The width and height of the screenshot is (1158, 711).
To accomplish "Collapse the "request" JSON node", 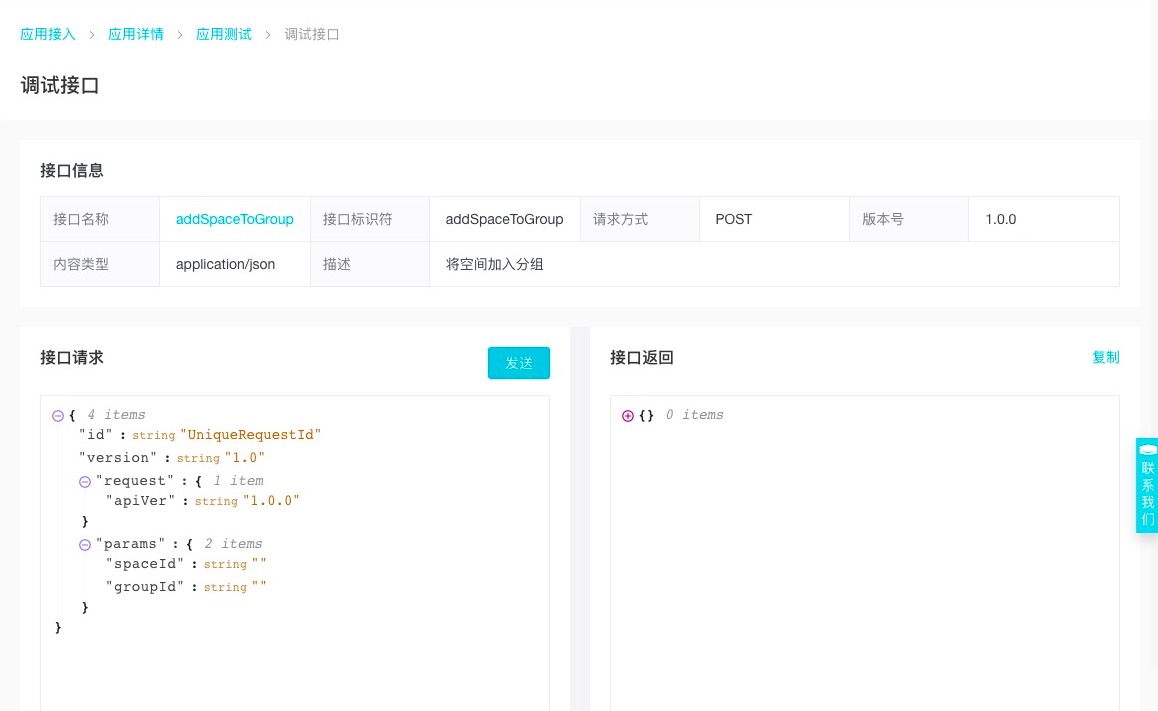I will click(85, 481).
